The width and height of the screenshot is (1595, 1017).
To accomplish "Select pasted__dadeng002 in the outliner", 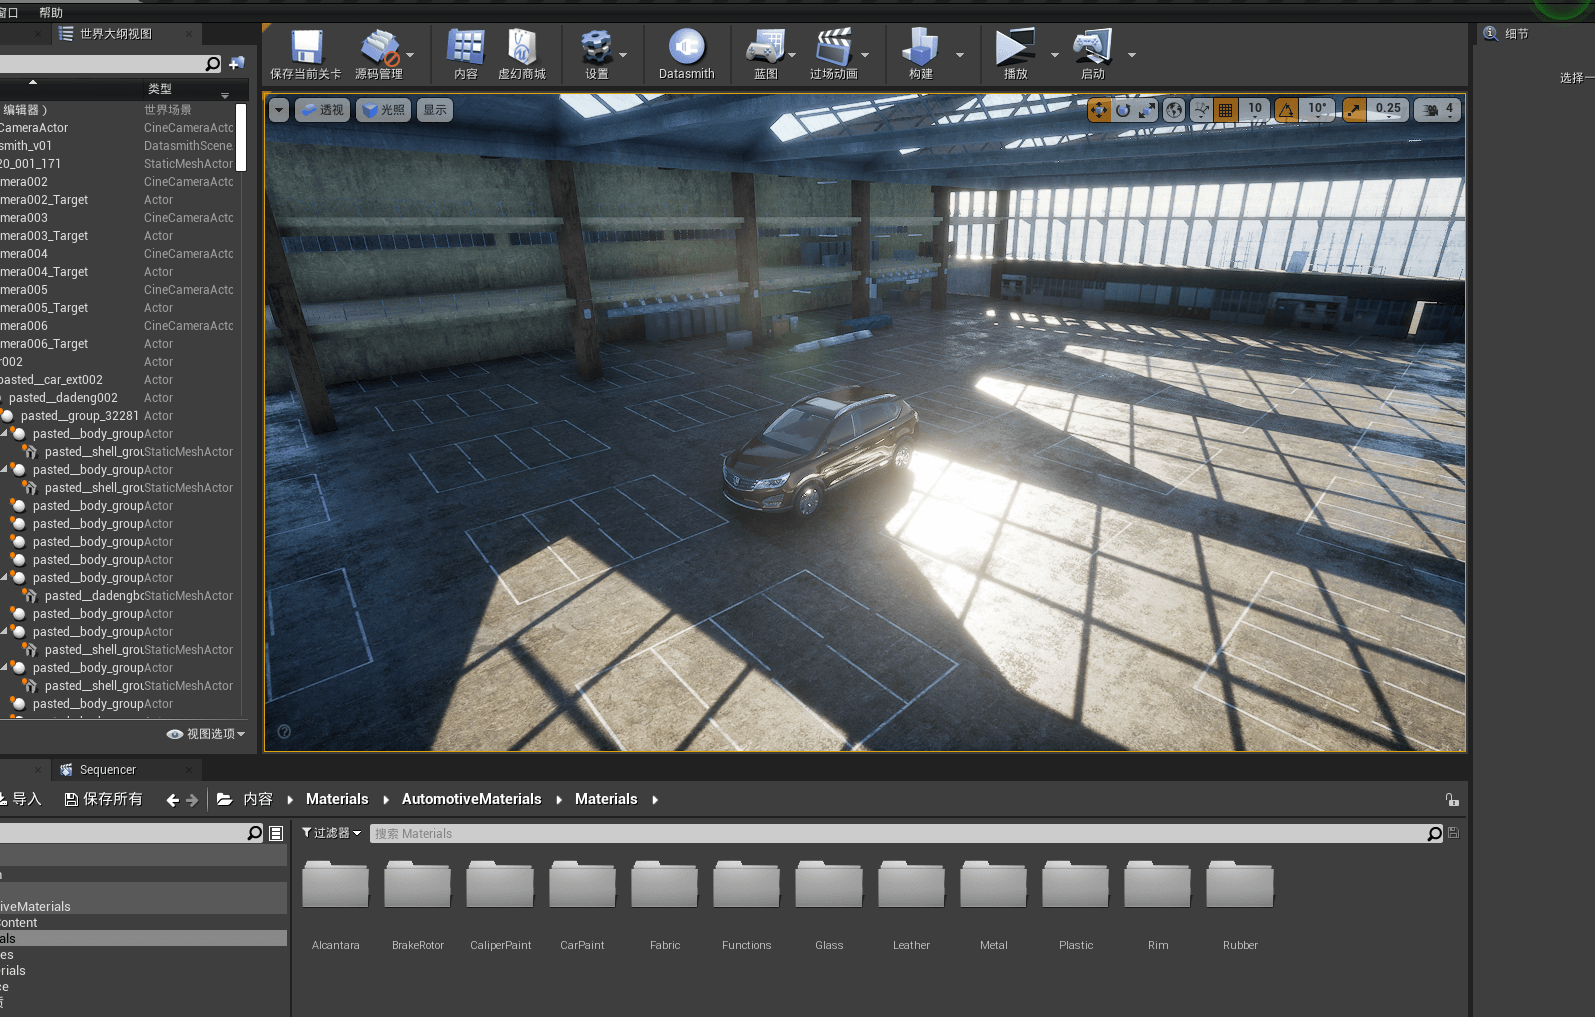I will point(63,398).
